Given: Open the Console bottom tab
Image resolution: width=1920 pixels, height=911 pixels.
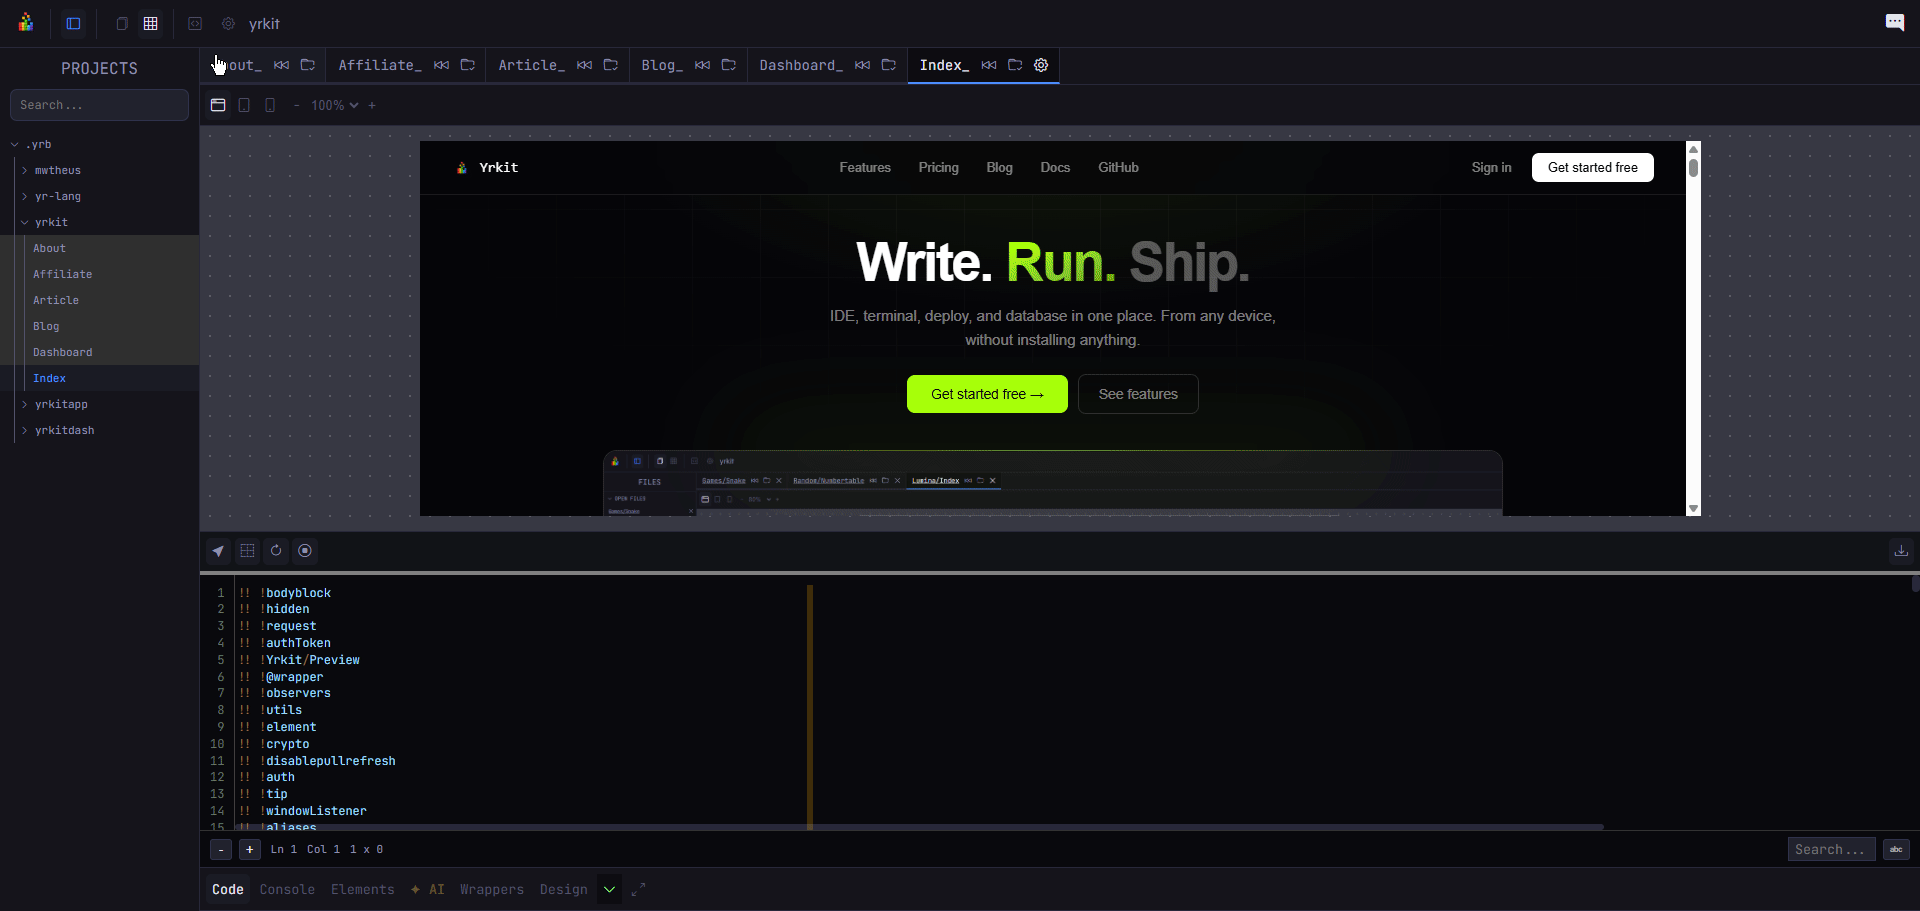Looking at the screenshot, I should pyautogui.click(x=287, y=890).
